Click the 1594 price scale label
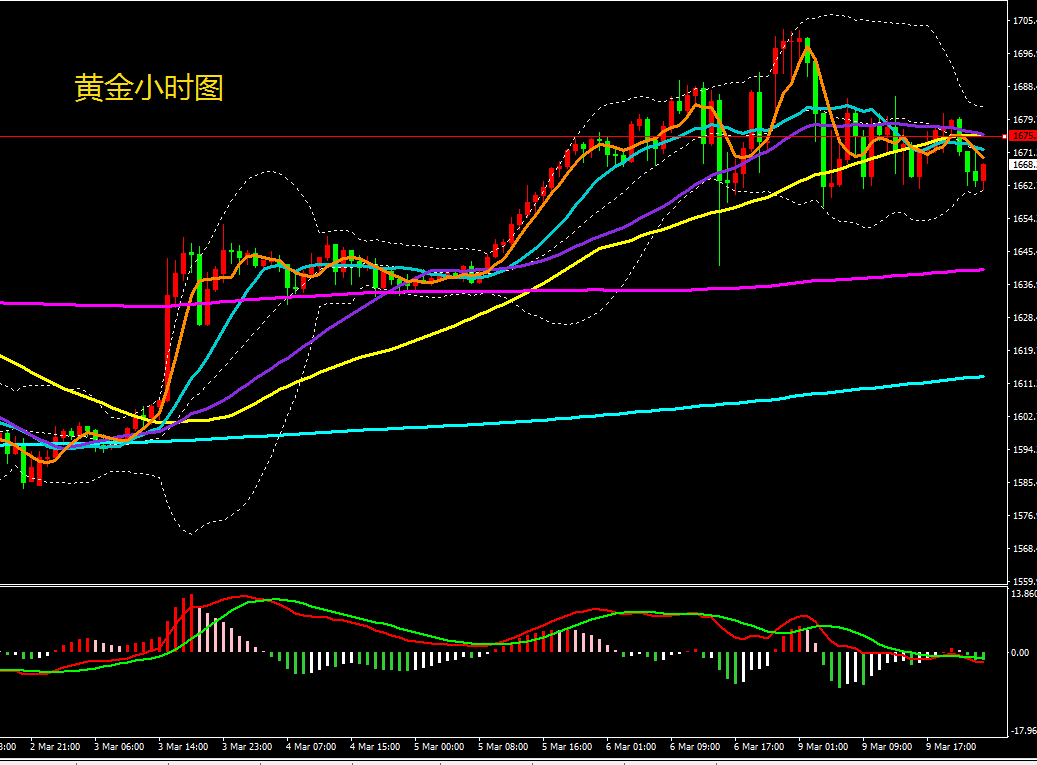The image size is (1037, 765). [x=1024, y=450]
